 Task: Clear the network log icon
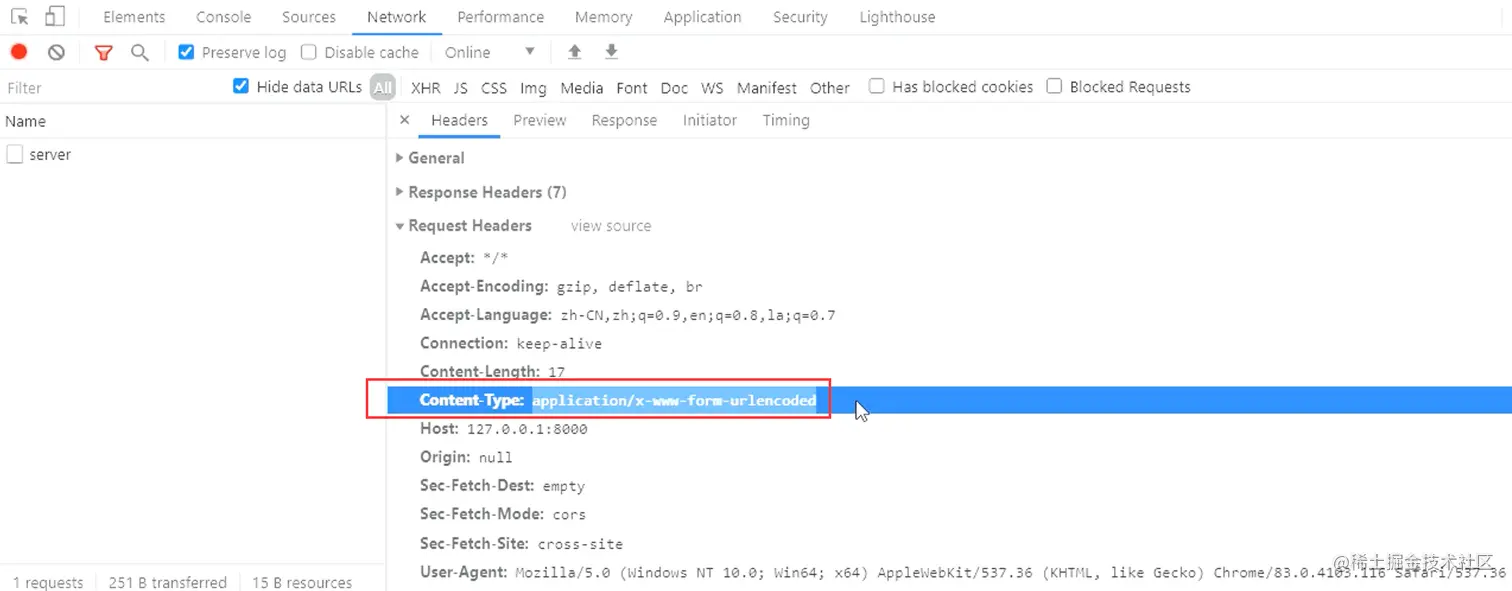[56, 52]
